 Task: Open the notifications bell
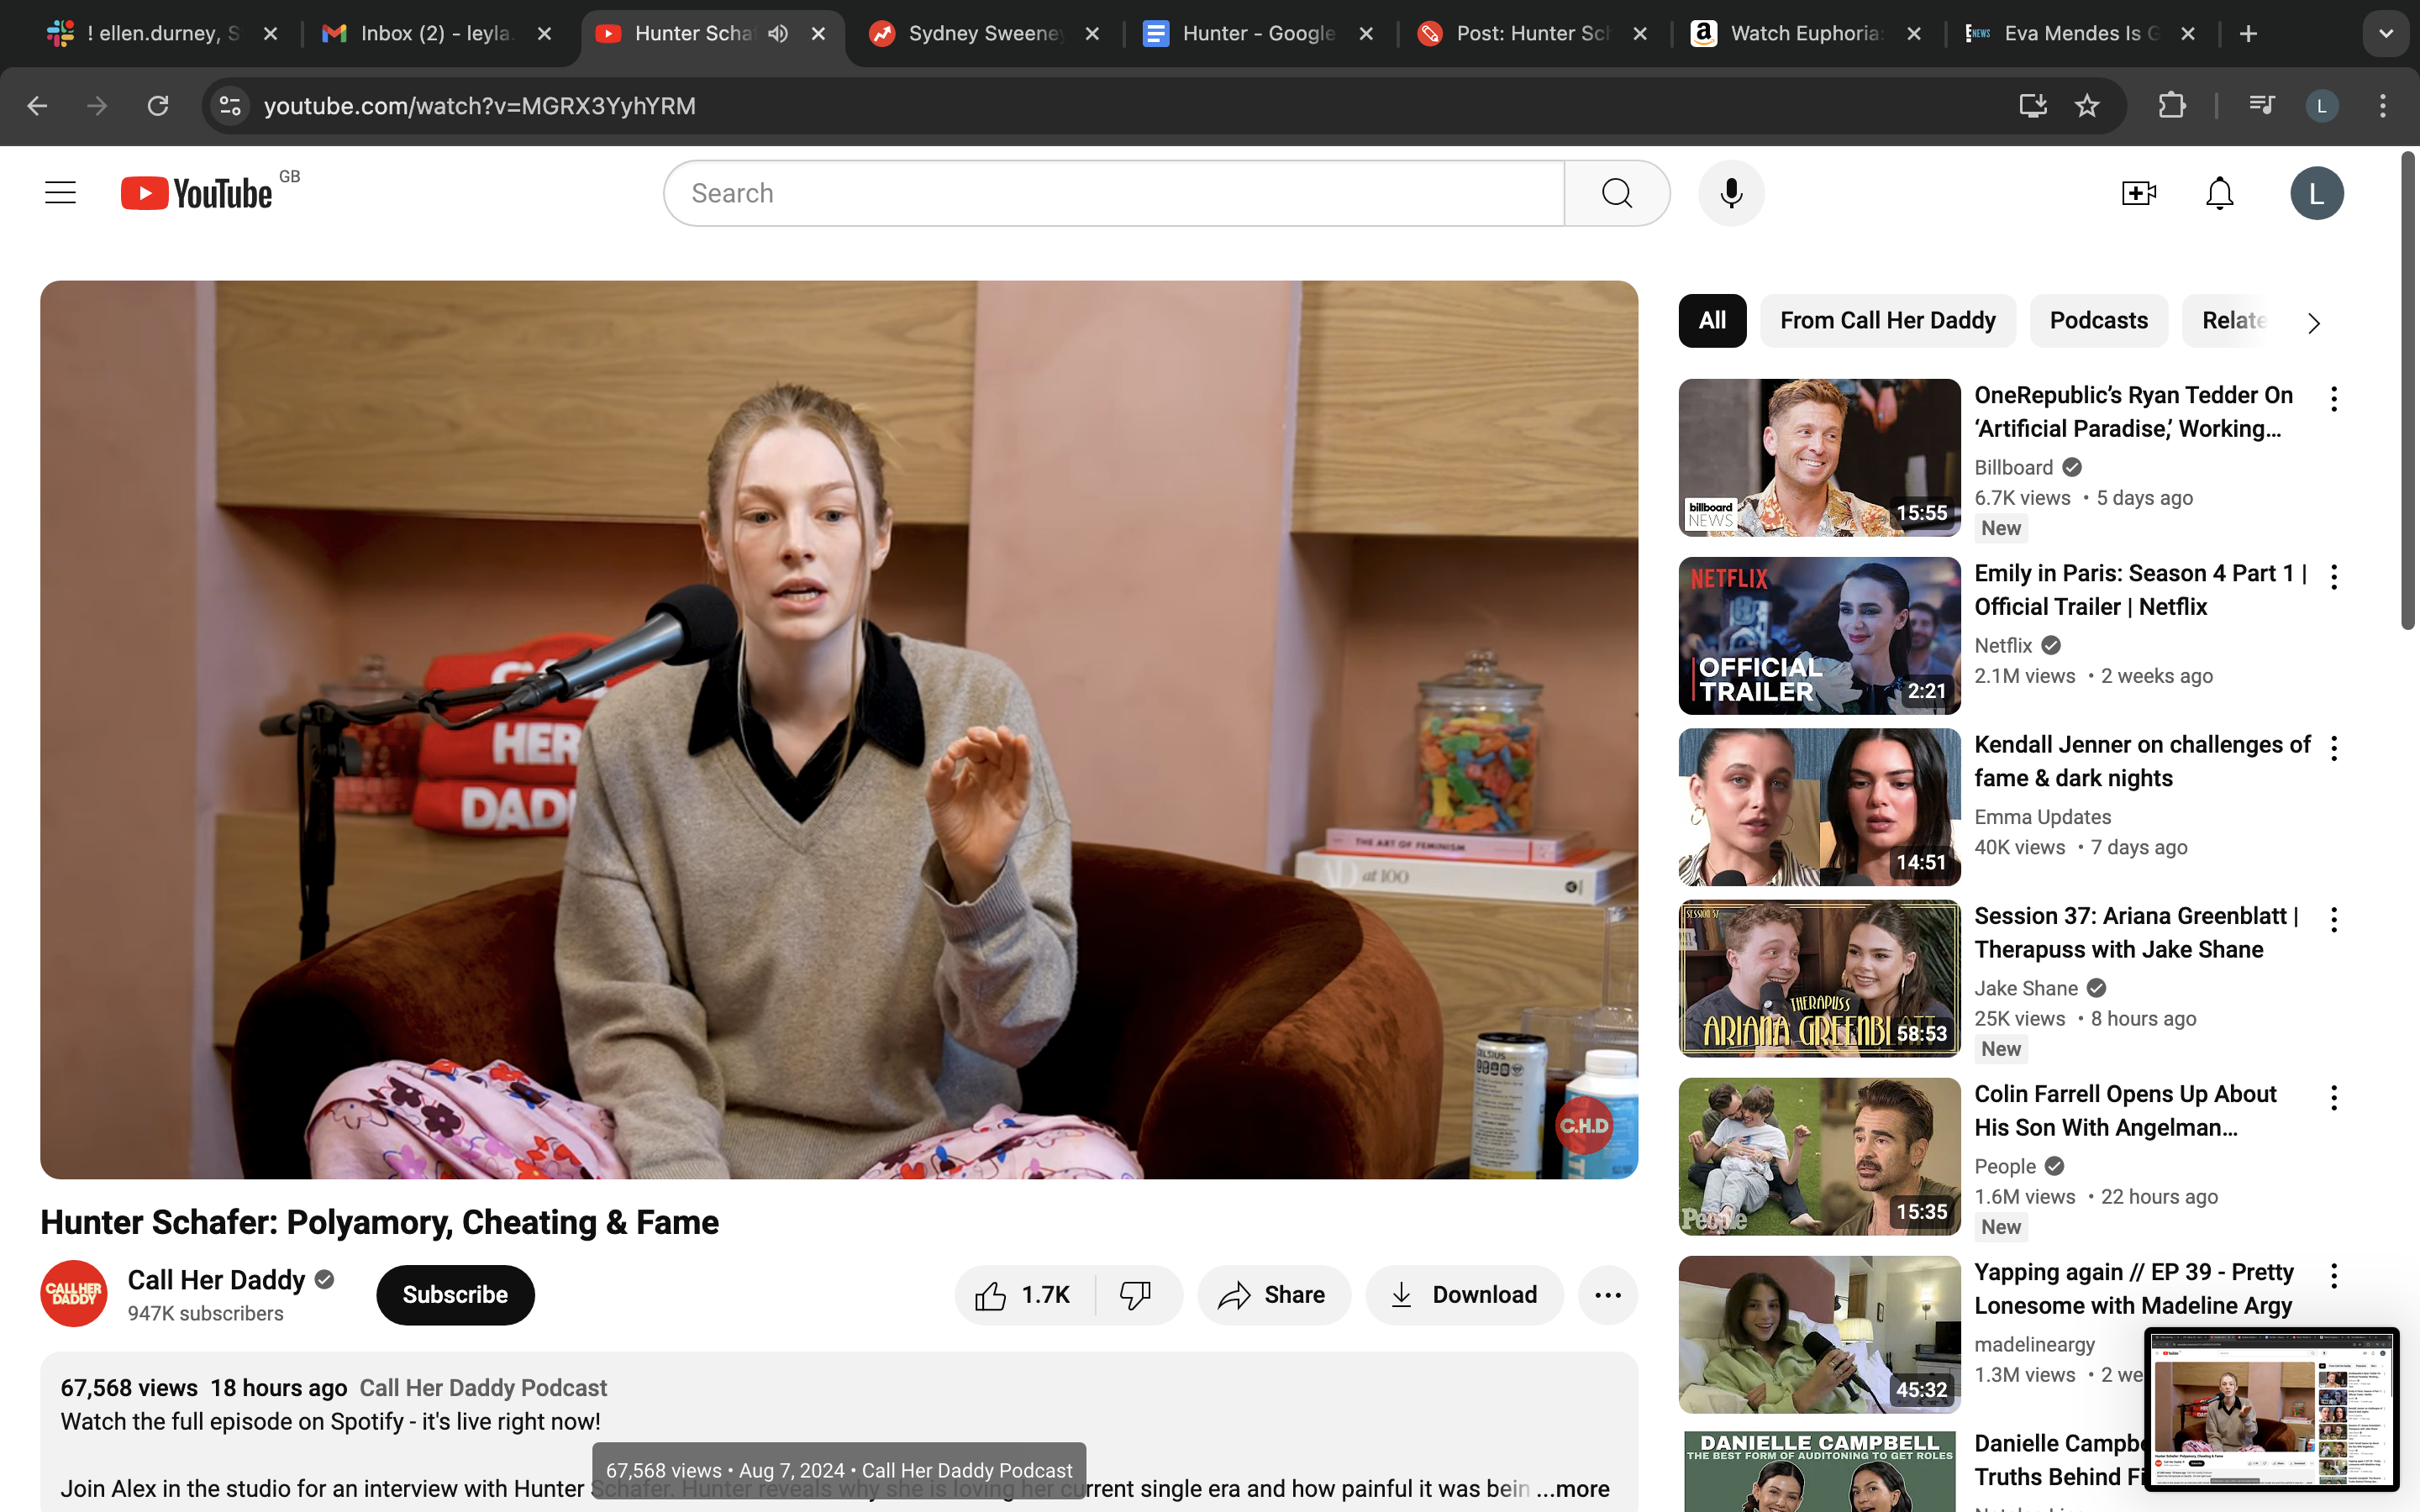[x=2219, y=193]
